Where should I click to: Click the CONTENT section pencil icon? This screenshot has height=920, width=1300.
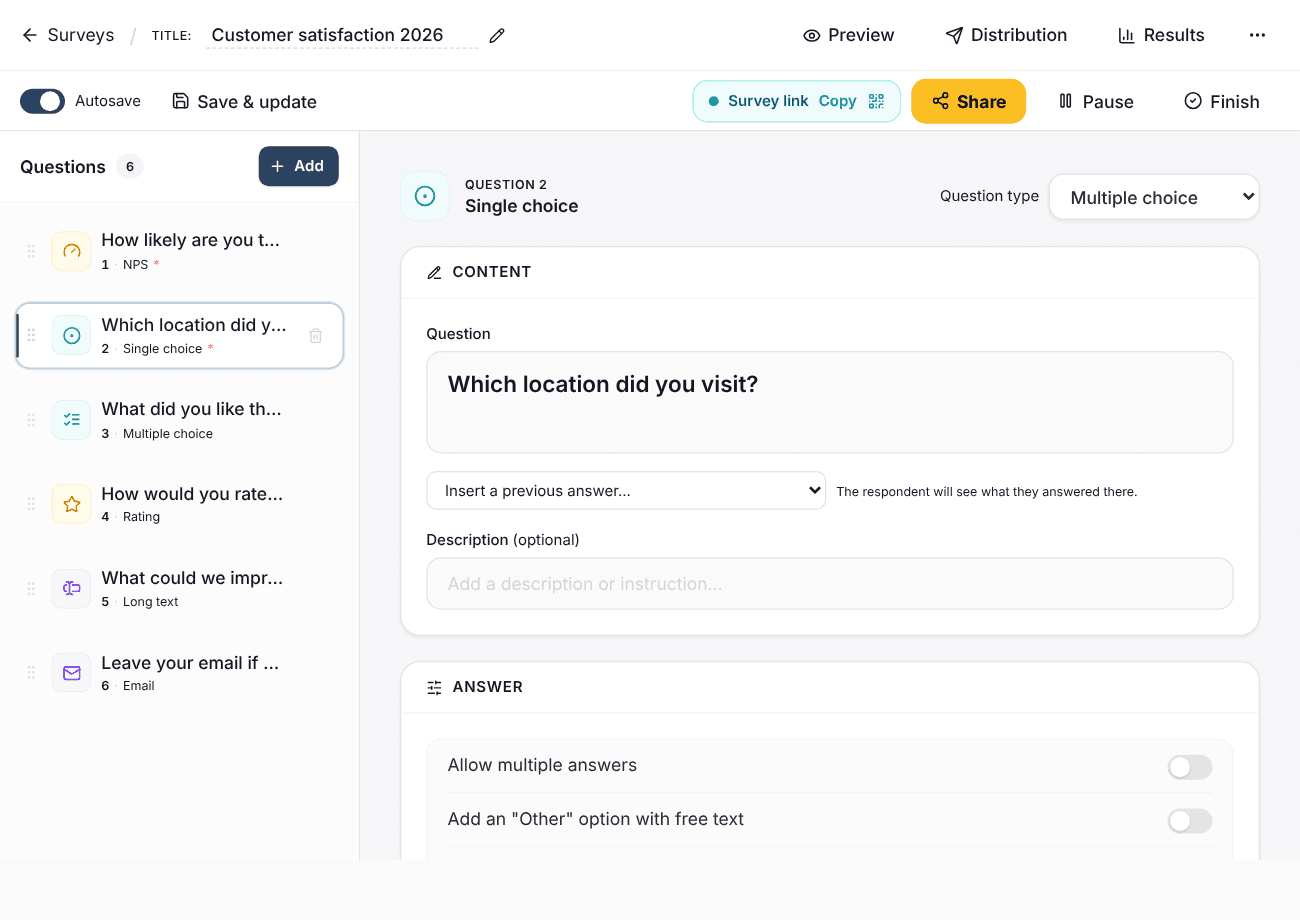[434, 272]
